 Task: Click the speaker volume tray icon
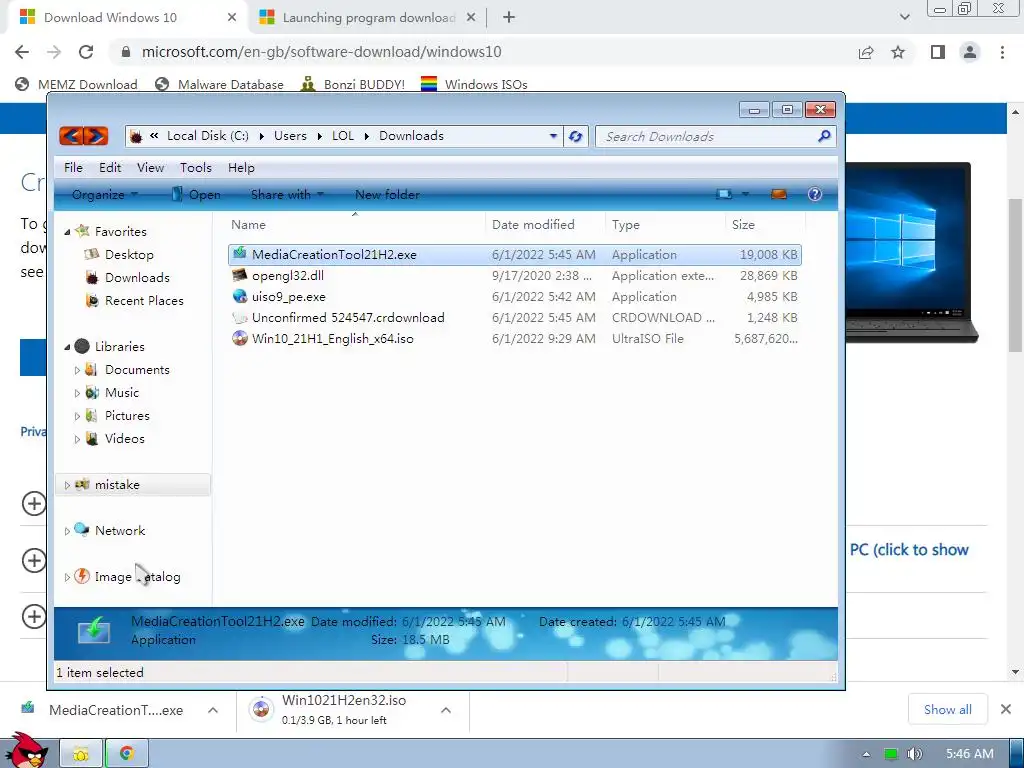(x=914, y=754)
